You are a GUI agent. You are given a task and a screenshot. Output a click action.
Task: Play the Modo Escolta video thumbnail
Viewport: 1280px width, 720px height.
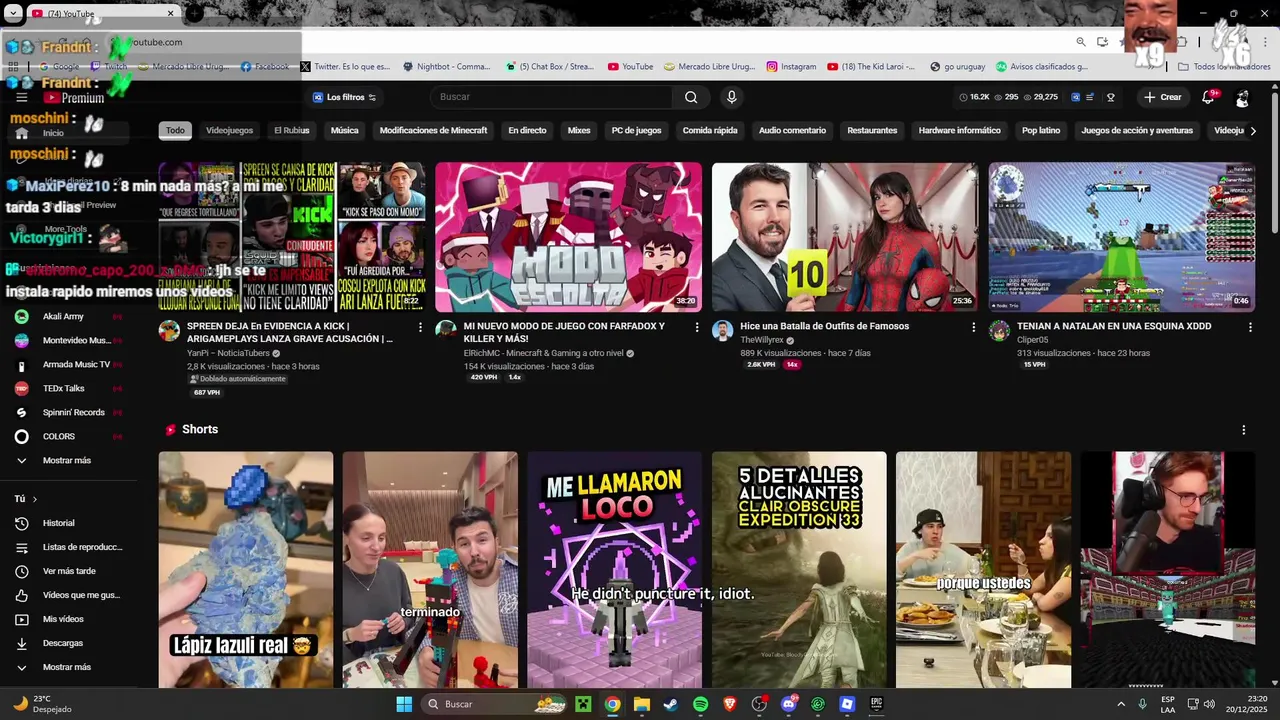point(568,237)
